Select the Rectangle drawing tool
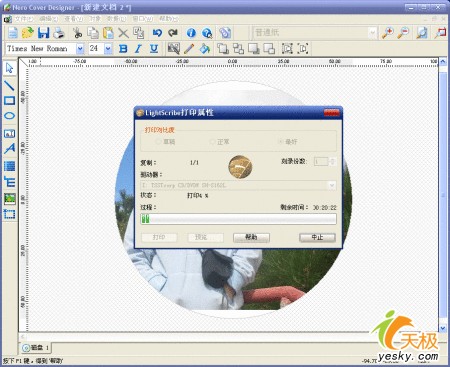 [9, 101]
